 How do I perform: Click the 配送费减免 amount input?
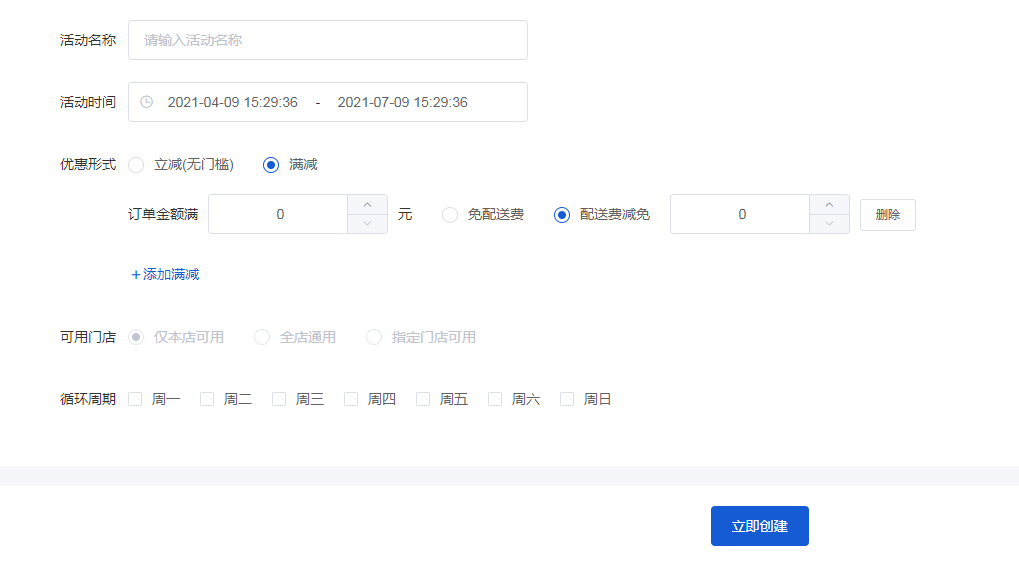[x=740, y=214]
